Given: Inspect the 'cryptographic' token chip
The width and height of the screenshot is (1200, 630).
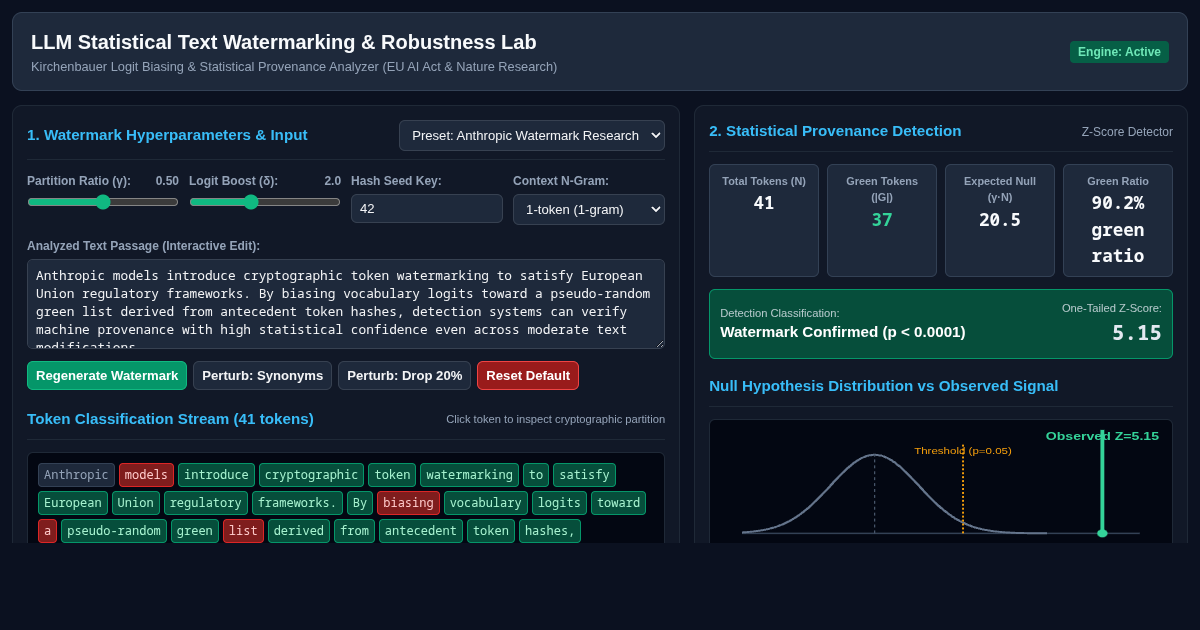Looking at the screenshot, I should coord(312,475).
